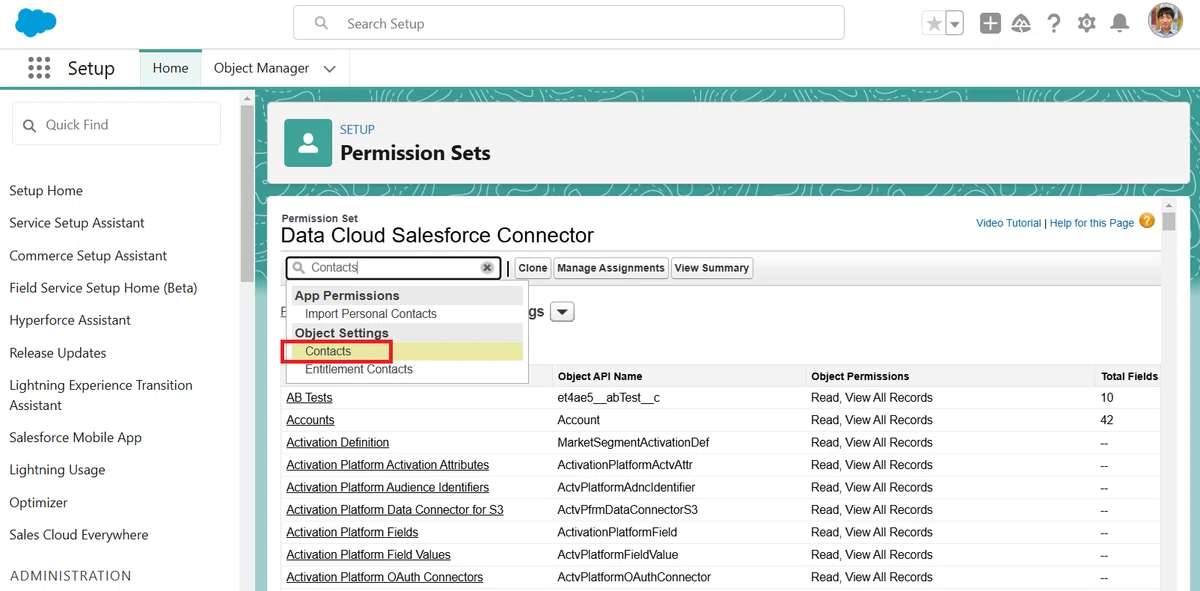Click the Search Setup magnifier icon
Screen dimensions: 1200x591
pos(321,23)
